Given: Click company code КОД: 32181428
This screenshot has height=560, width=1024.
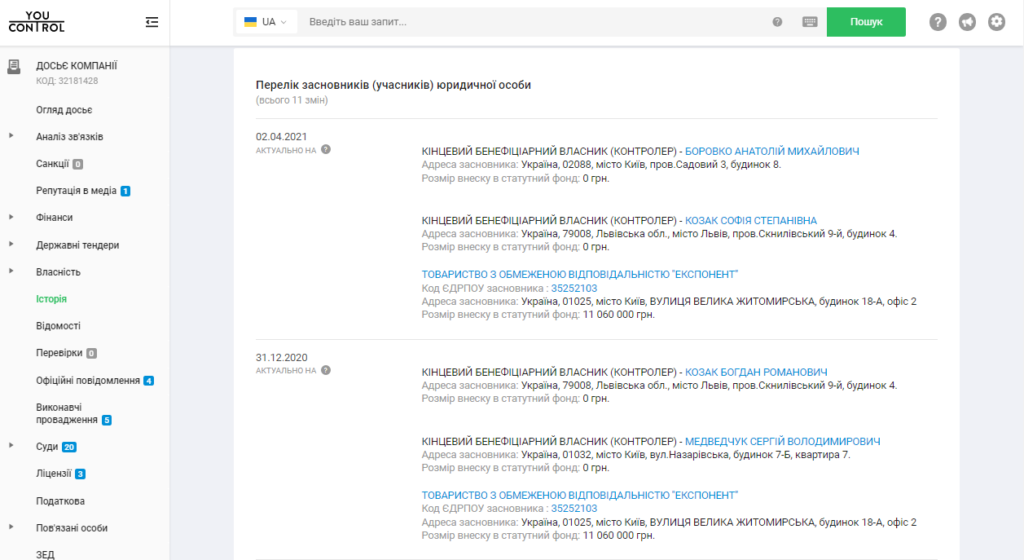Looking at the screenshot, I should pos(67,81).
